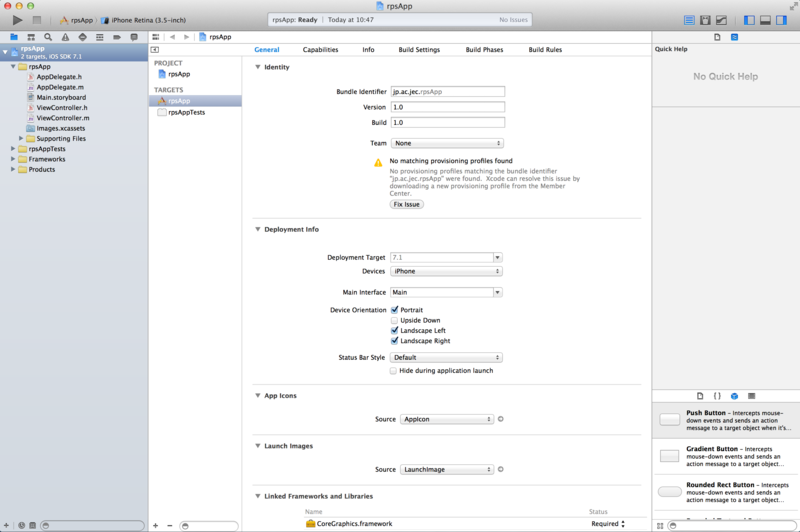Select the Standard editor icon
This screenshot has width=800, height=532.
click(x=689, y=20)
